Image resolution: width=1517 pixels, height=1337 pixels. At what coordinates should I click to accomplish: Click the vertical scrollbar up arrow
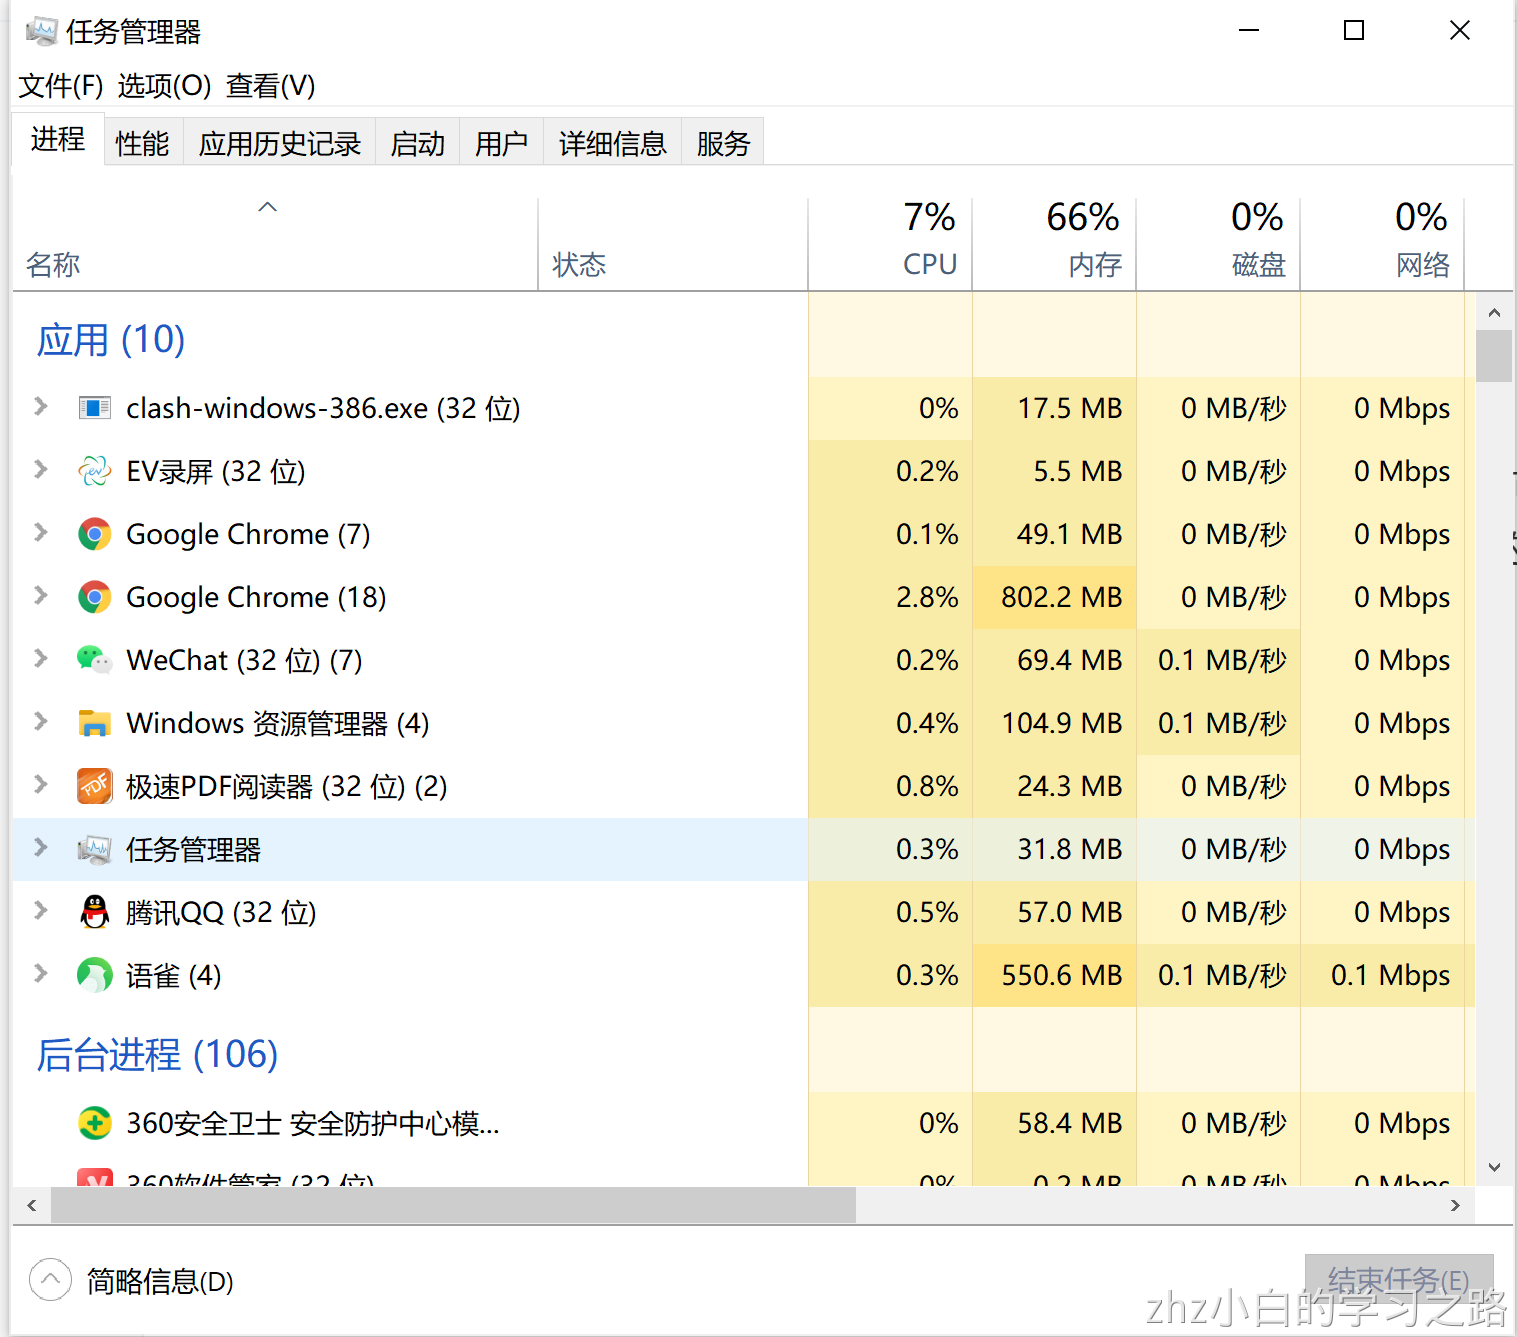(1494, 313)
